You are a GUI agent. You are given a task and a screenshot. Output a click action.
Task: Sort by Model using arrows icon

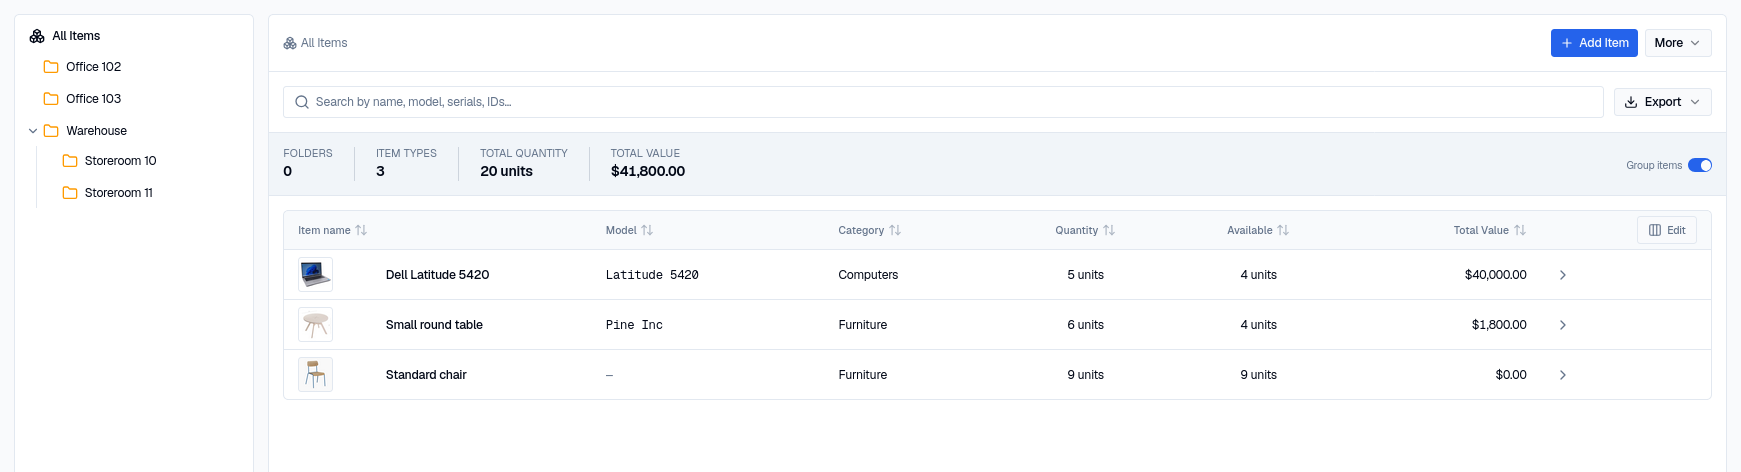coord(647,230)
